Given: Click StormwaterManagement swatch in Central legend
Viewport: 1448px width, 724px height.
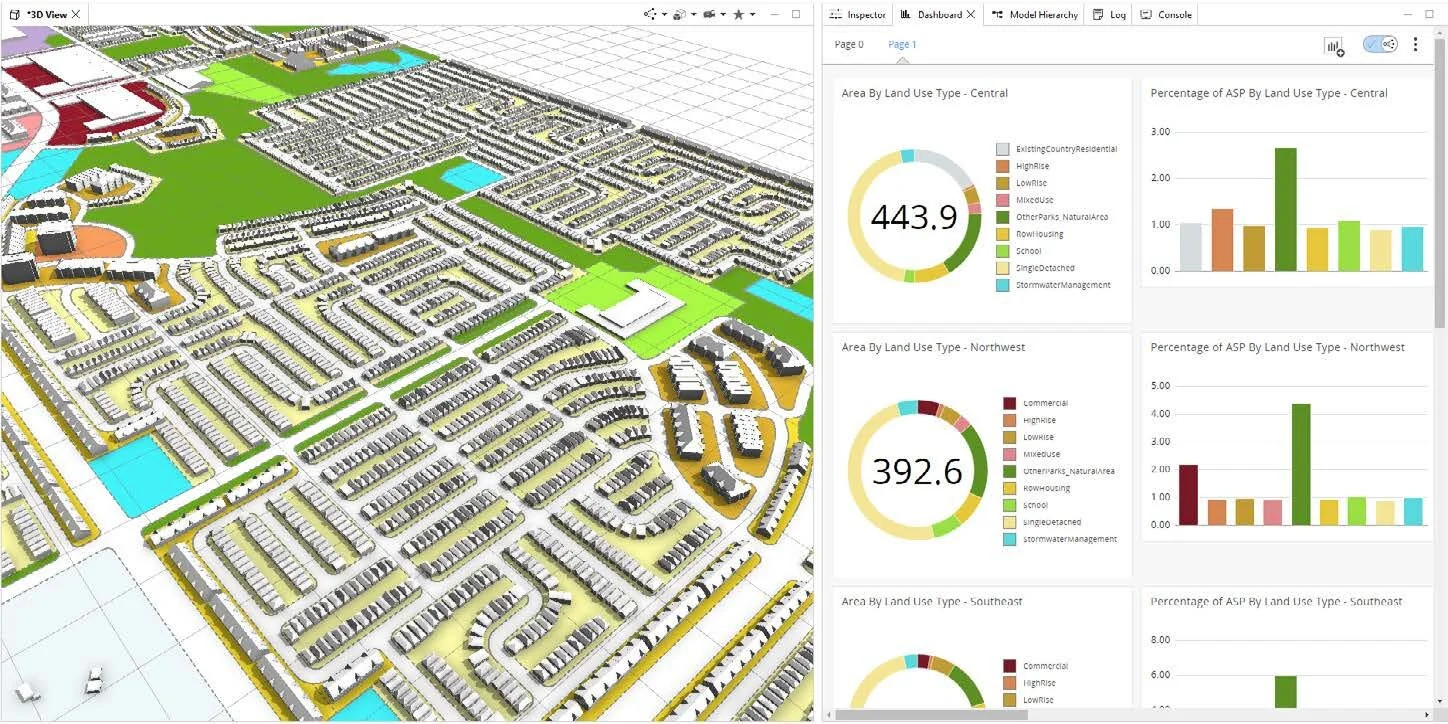Looking at the screenshot, I should pyautogui.click(x=1002, y=285).
